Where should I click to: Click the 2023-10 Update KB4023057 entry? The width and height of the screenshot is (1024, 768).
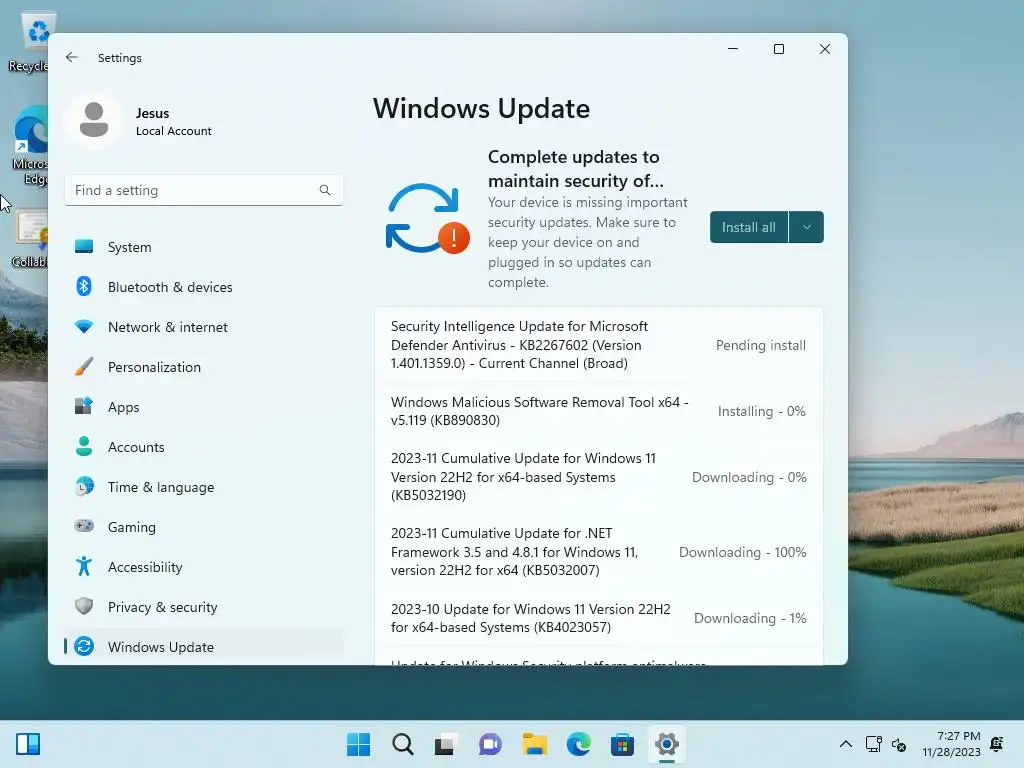pyautogui.click(x=599, y=618)
